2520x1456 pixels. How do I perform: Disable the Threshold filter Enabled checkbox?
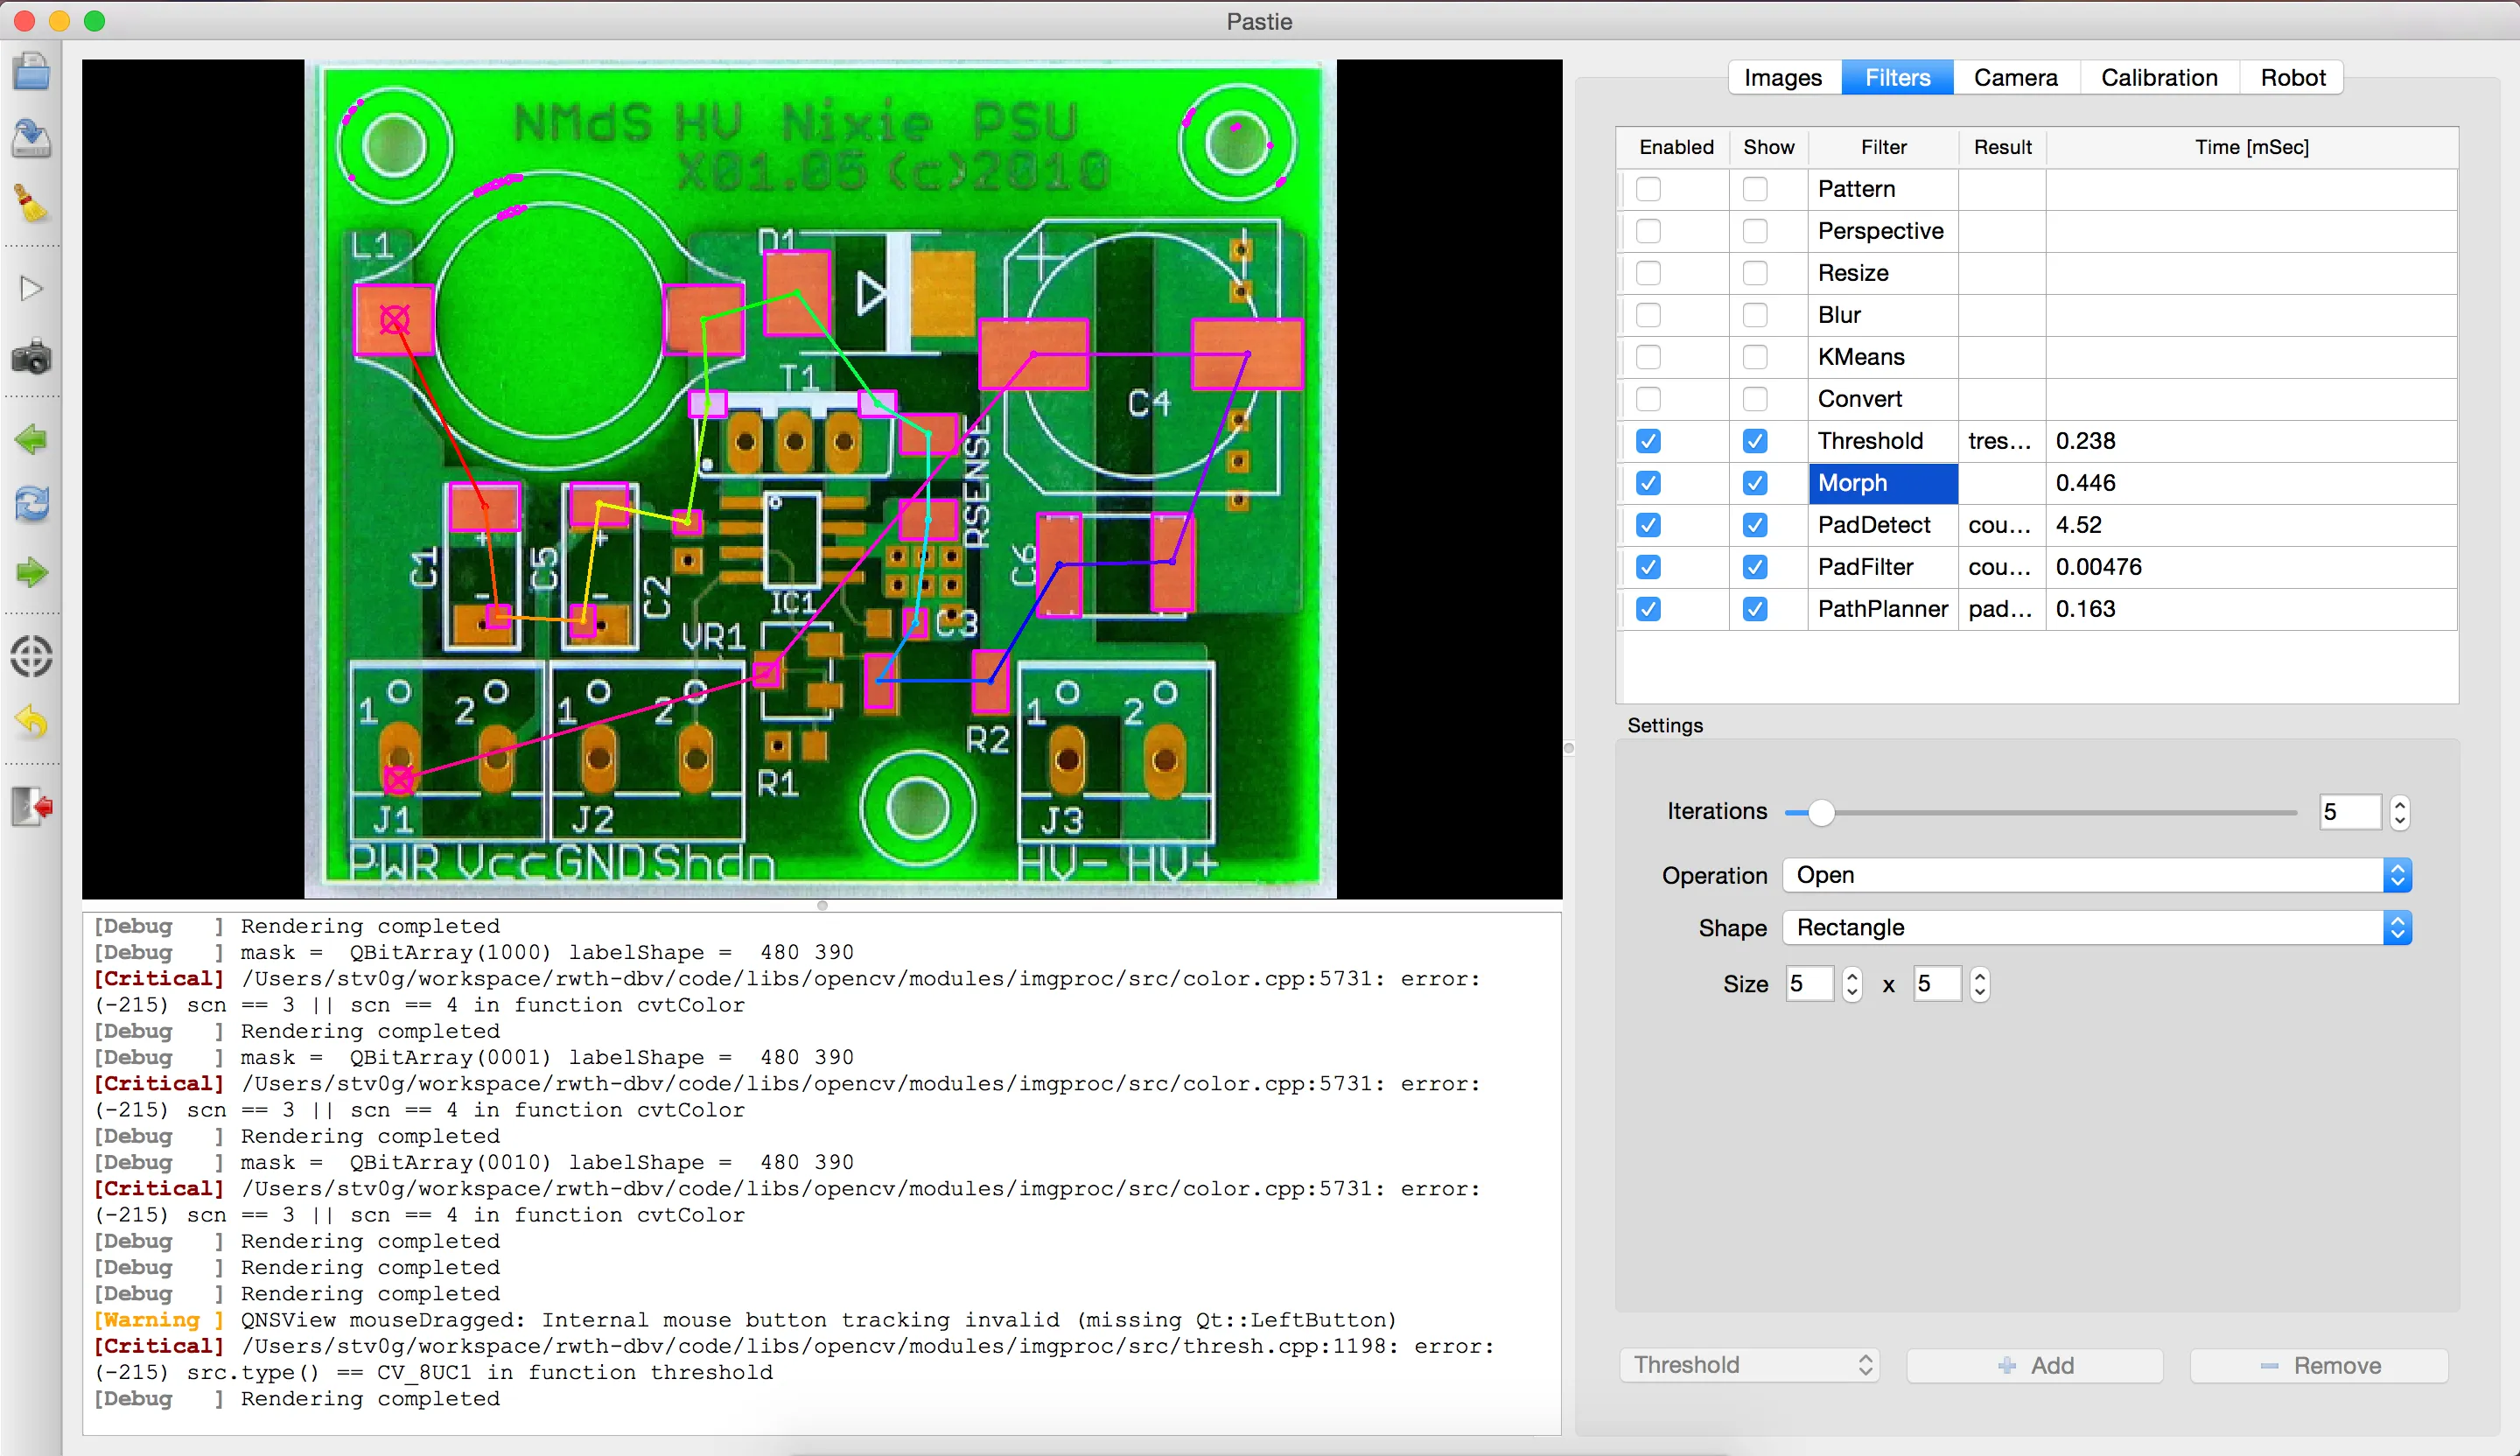tap(1648, 441)
